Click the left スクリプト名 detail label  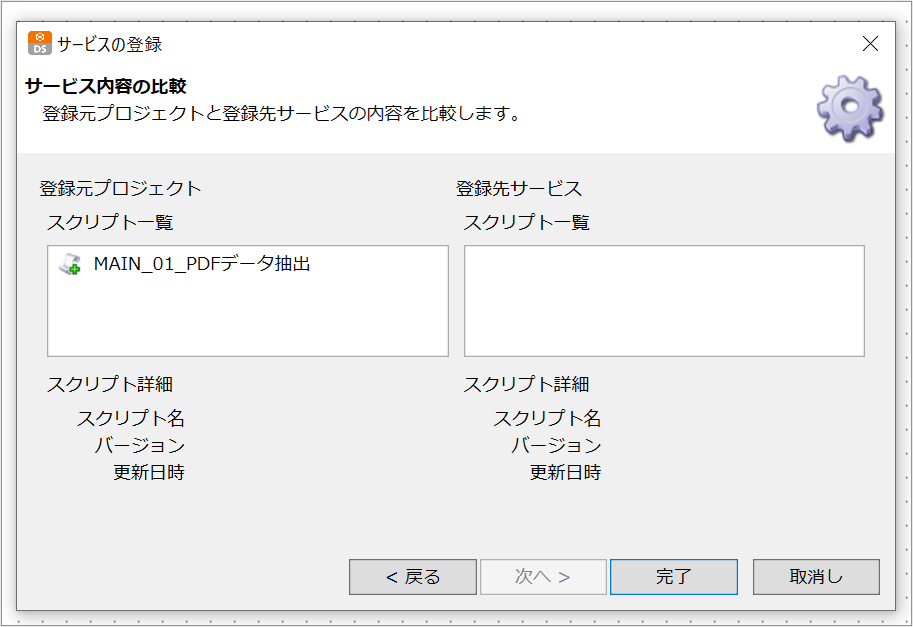pyautogui.click(x=130, y=418)
